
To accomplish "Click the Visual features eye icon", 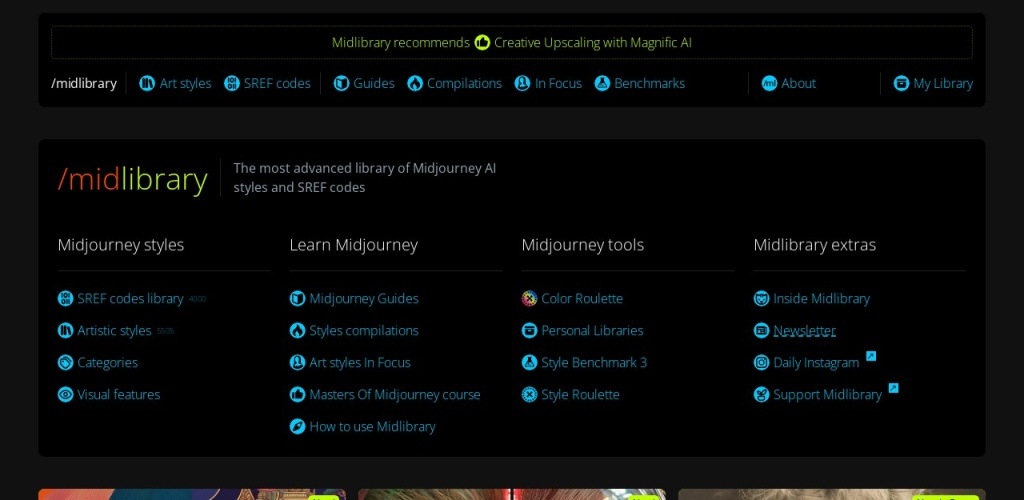I will click(66, 395).
